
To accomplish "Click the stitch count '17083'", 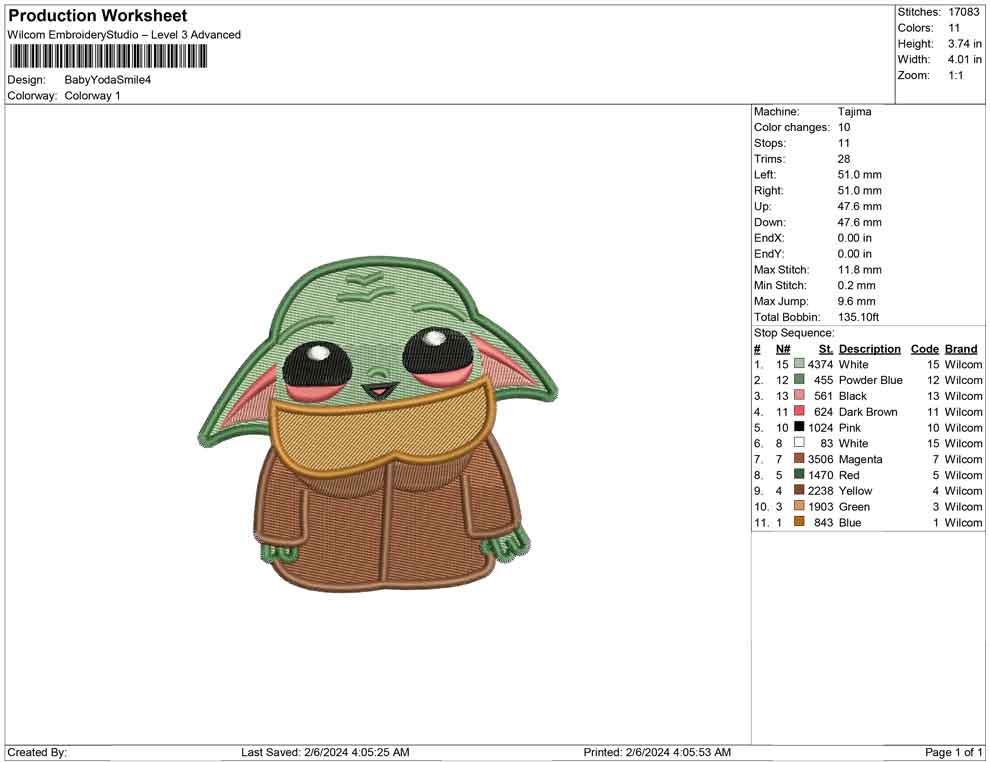I will pyautogui.click(x=963, y=12).
